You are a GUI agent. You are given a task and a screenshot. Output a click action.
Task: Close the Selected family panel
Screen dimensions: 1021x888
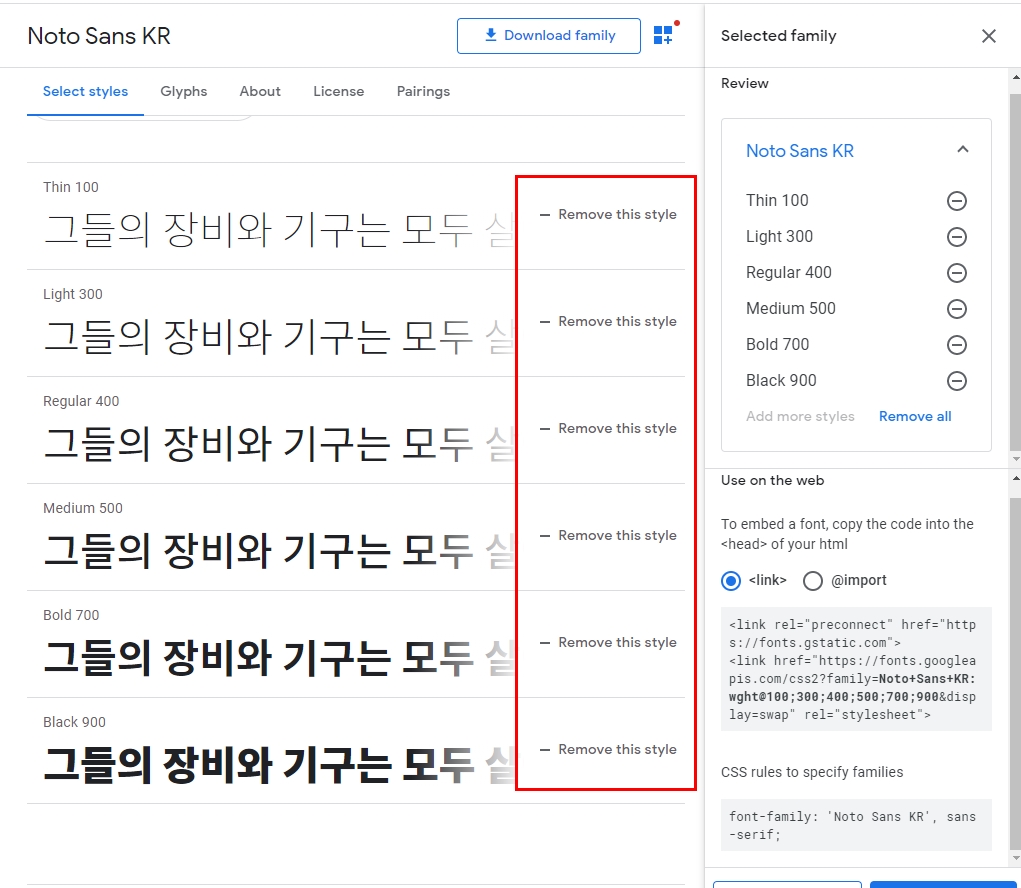[x=988, y=36]
